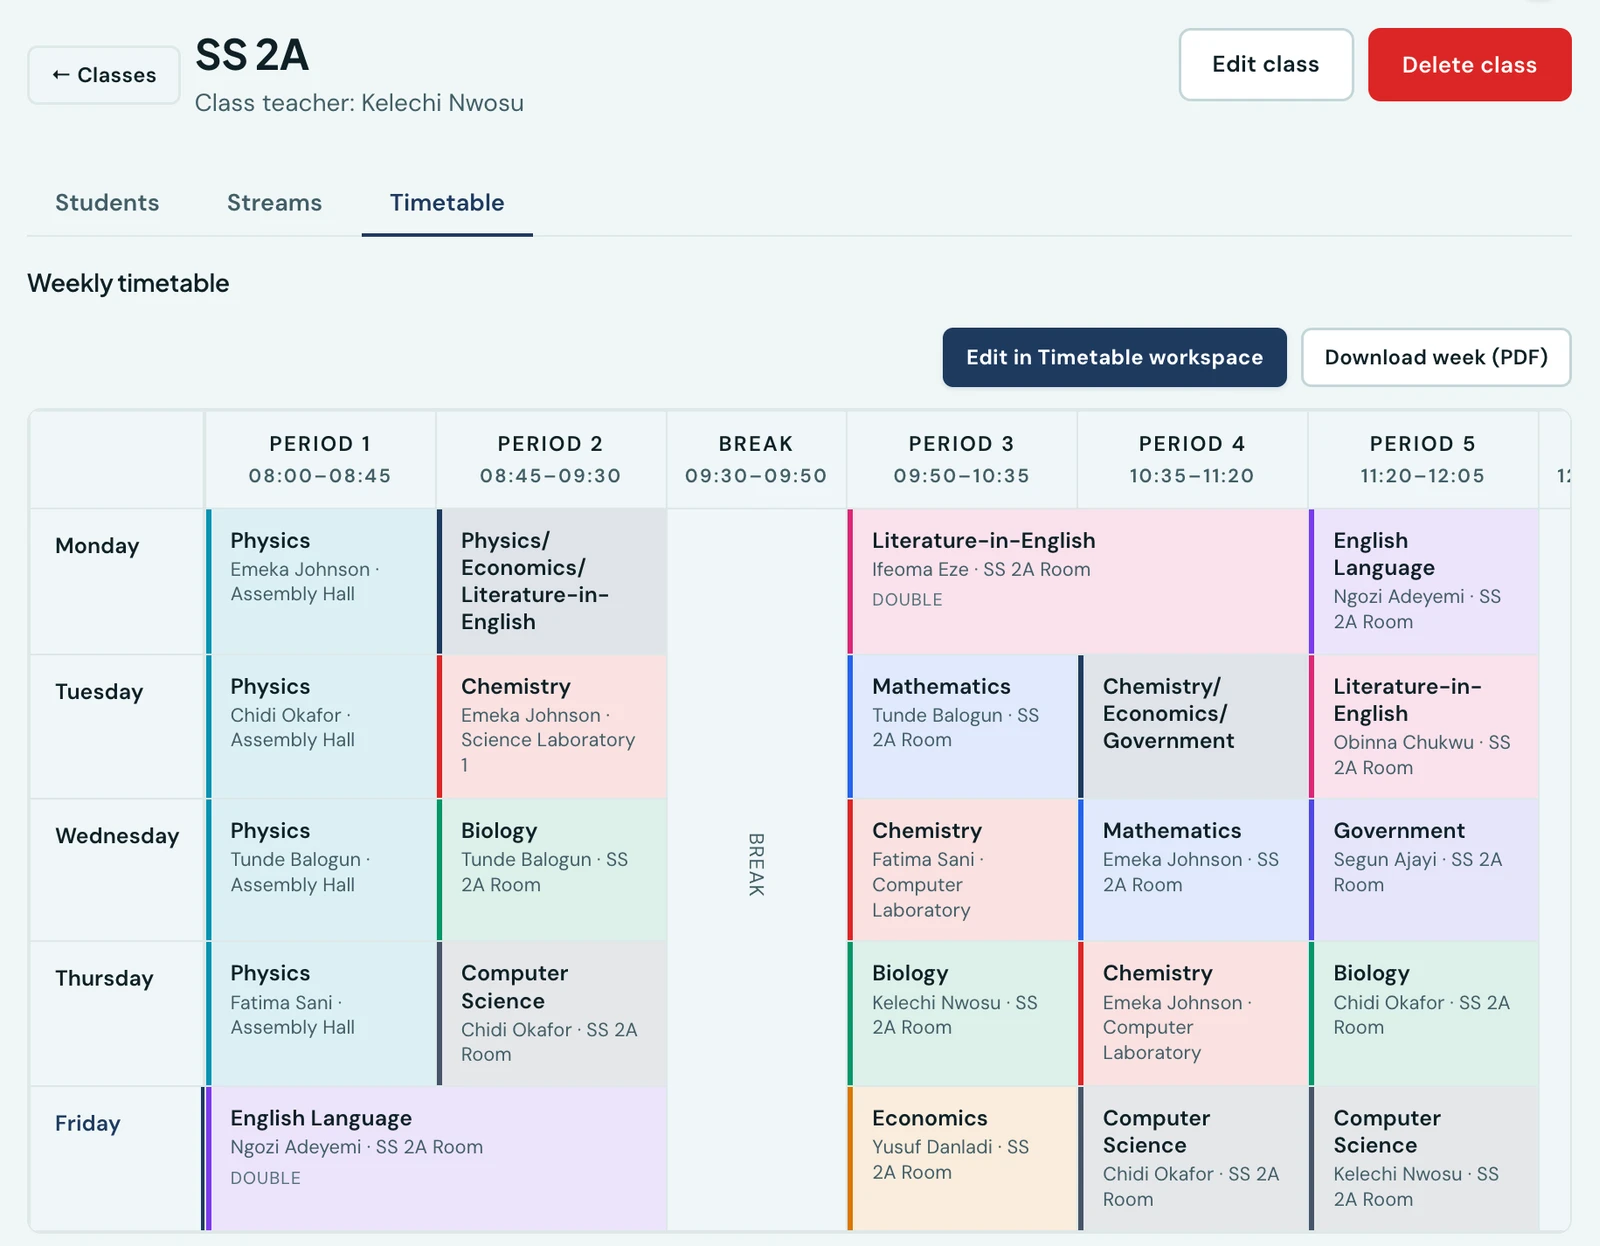The image size is (1600, 1246).
Task: Go back via the Classes button
Action: click(x=104, y=75)
